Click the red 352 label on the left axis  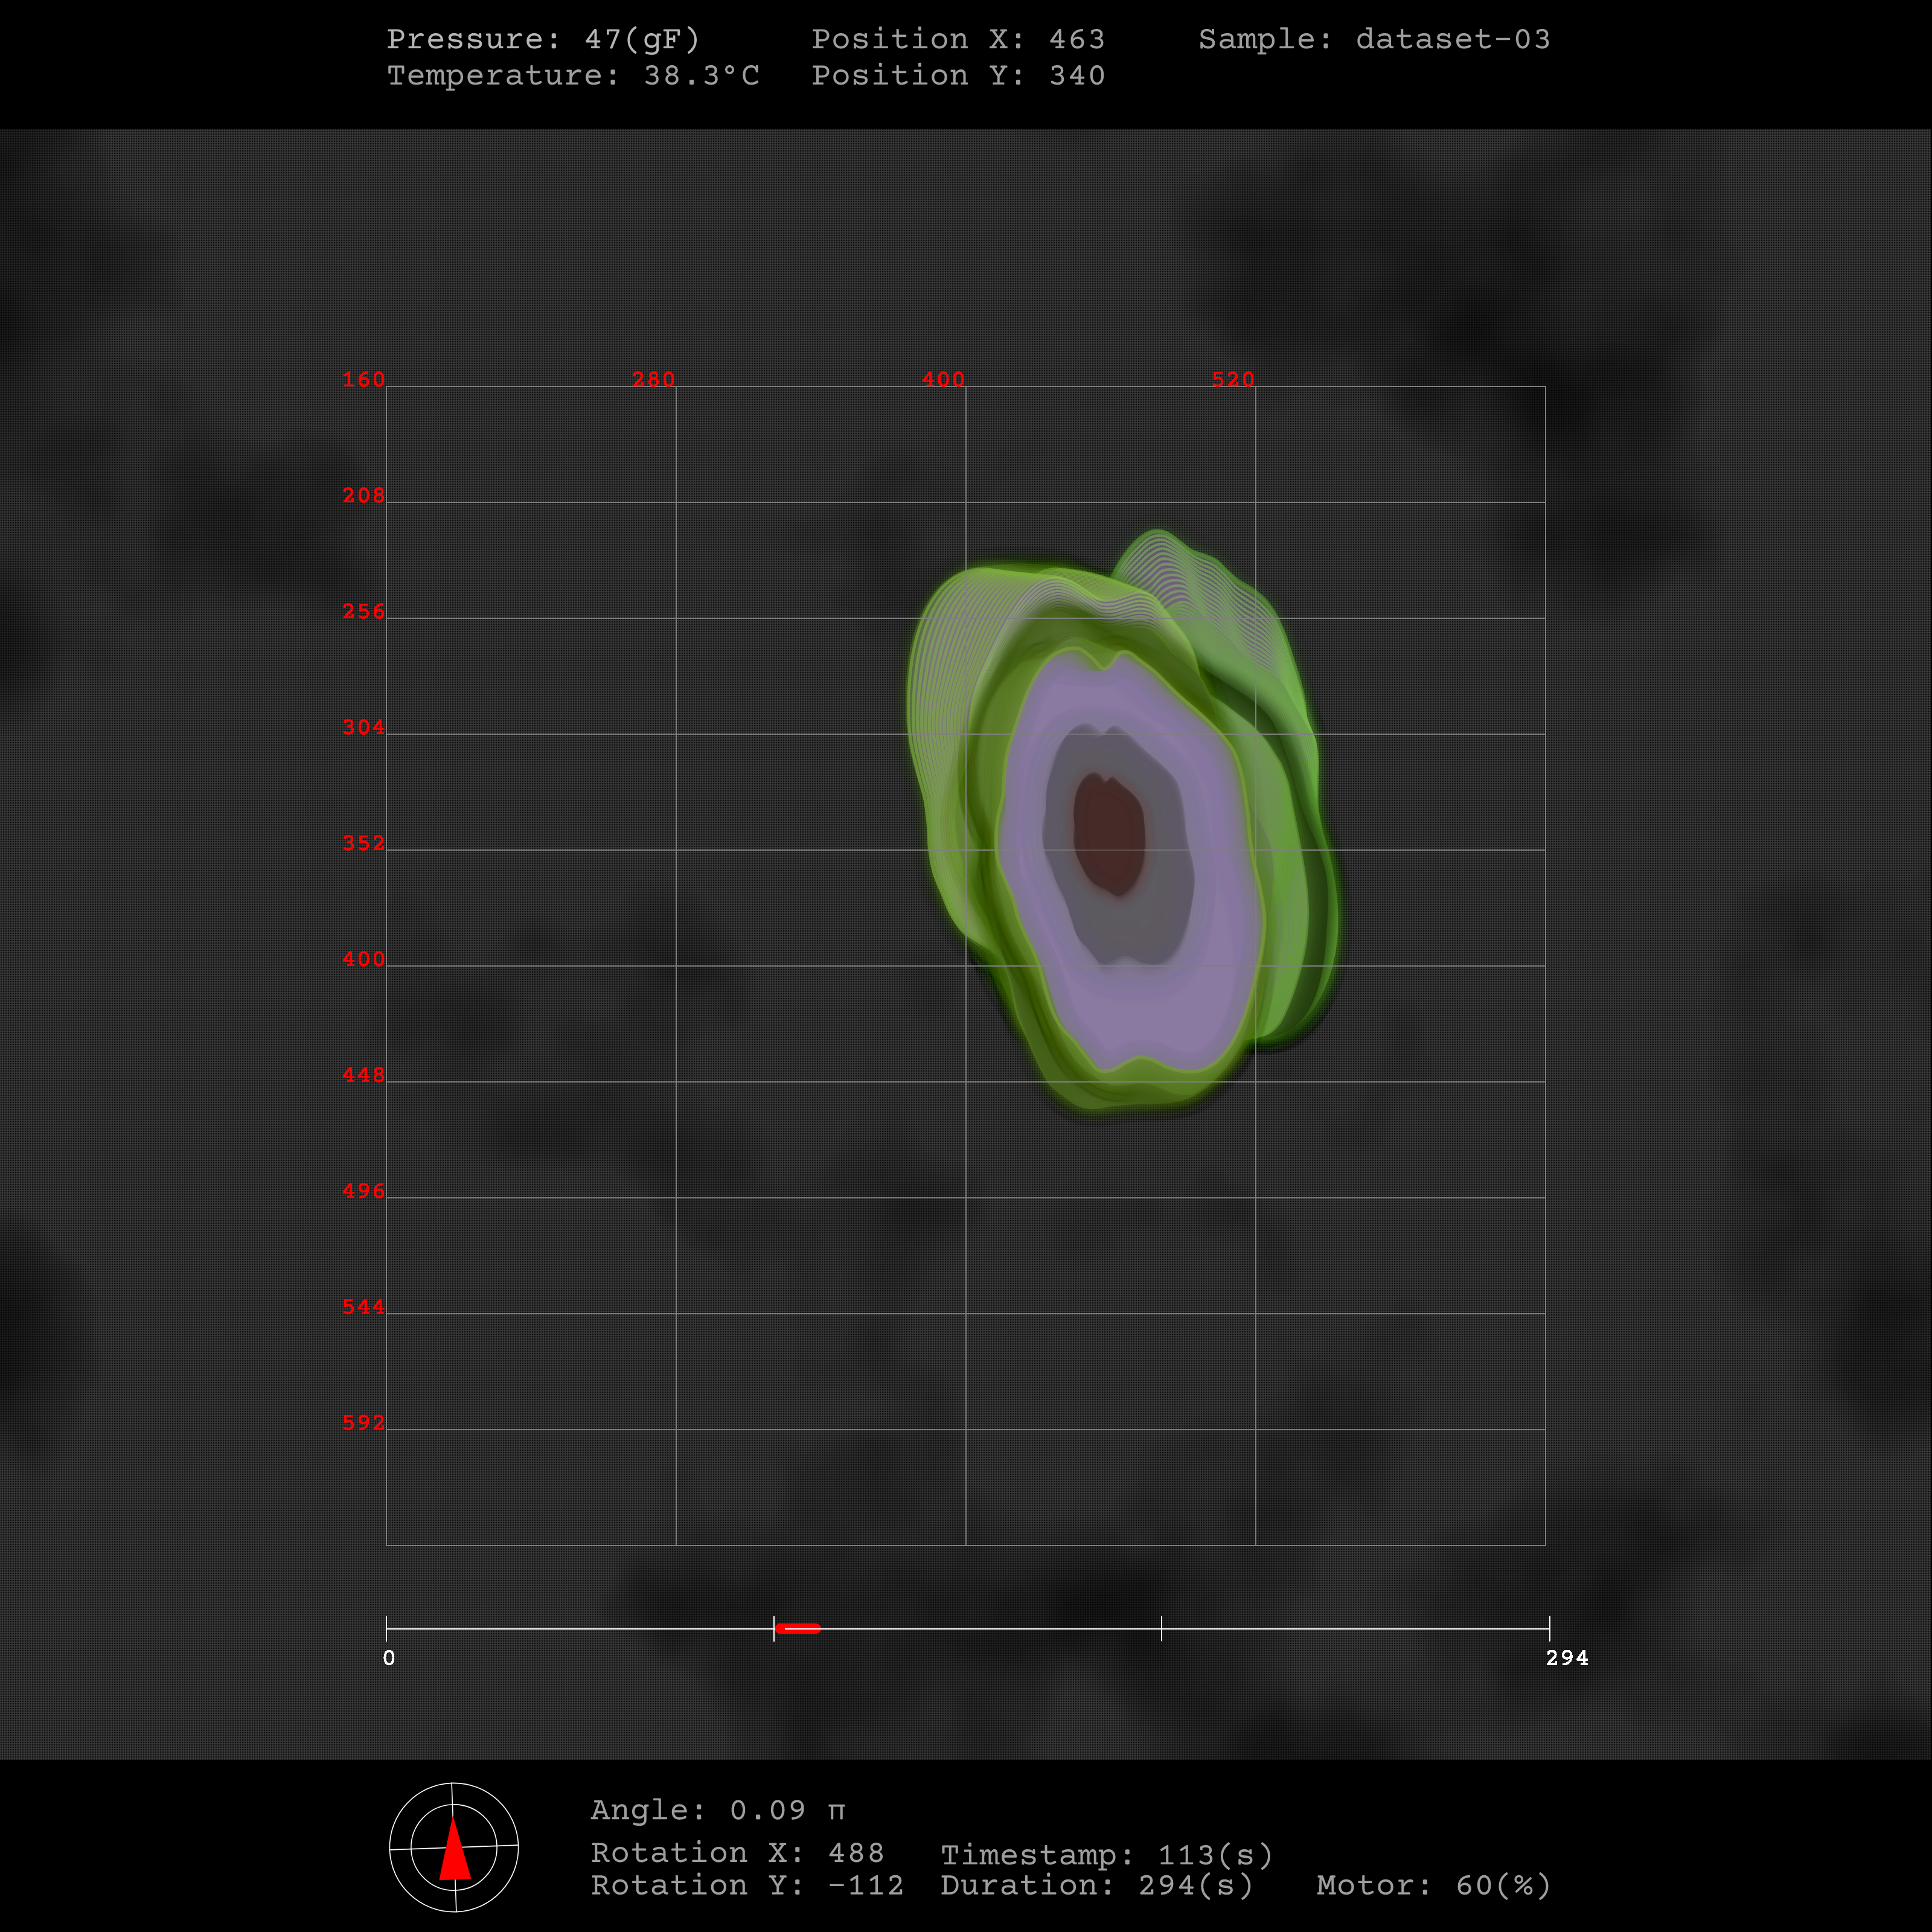[363, 843]
